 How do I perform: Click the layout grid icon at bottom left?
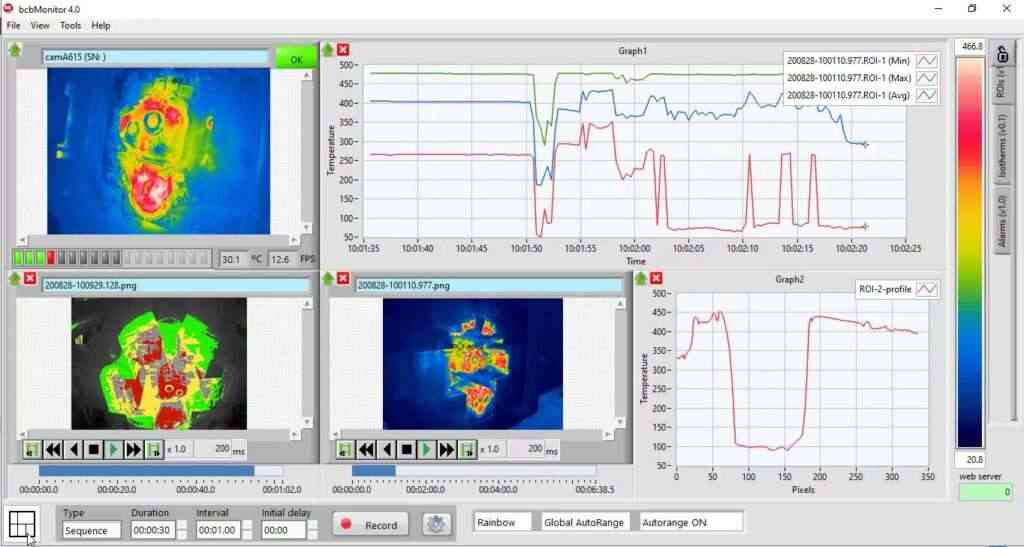point(20,523)
